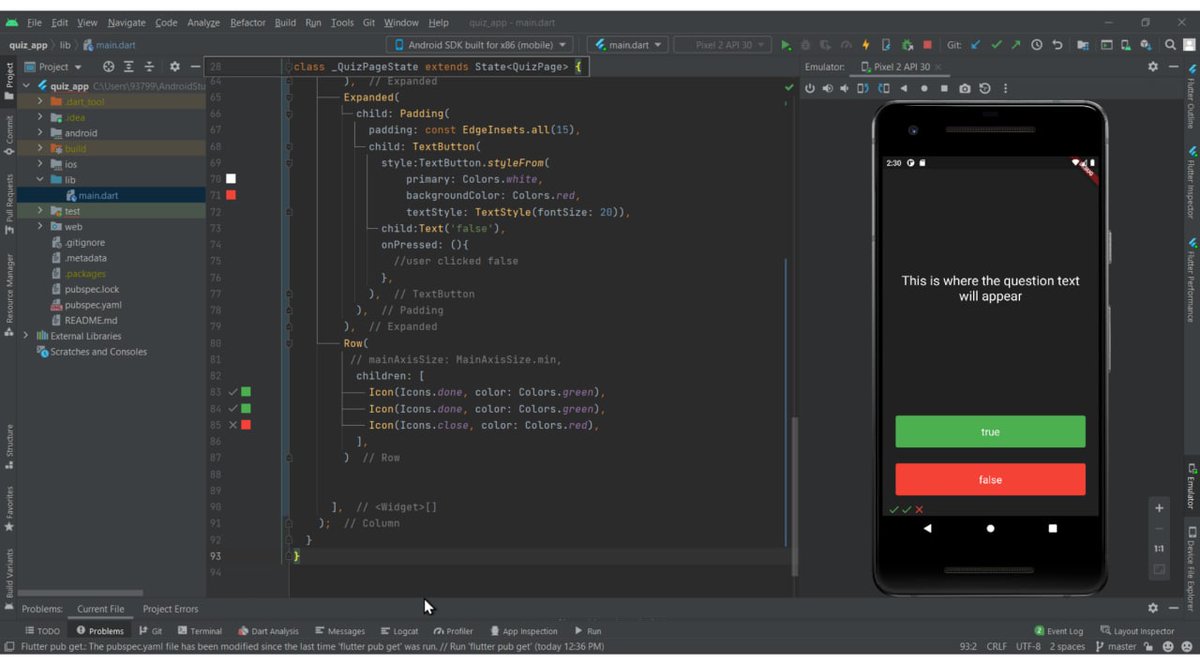Open the Tools menu
The image size is (1200, 665).
click(x=342, y=22)
